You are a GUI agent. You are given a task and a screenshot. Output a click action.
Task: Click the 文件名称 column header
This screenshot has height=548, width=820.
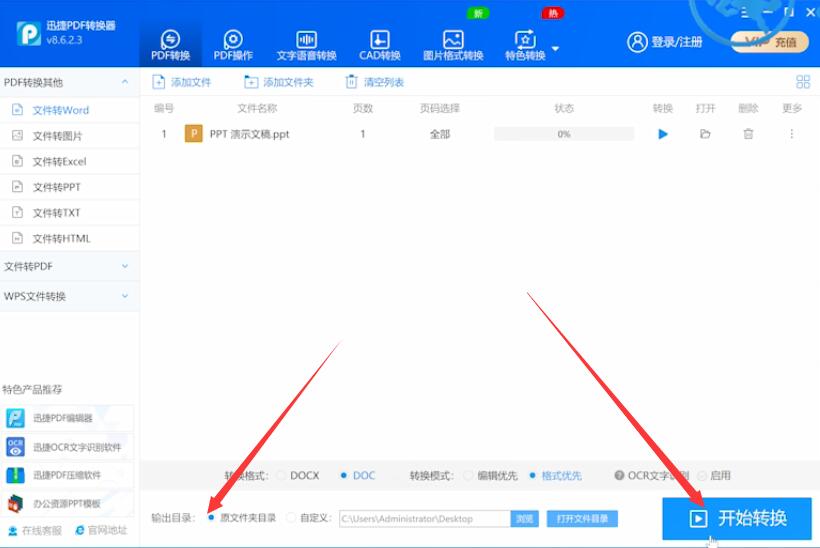click(x=257, y=108)
